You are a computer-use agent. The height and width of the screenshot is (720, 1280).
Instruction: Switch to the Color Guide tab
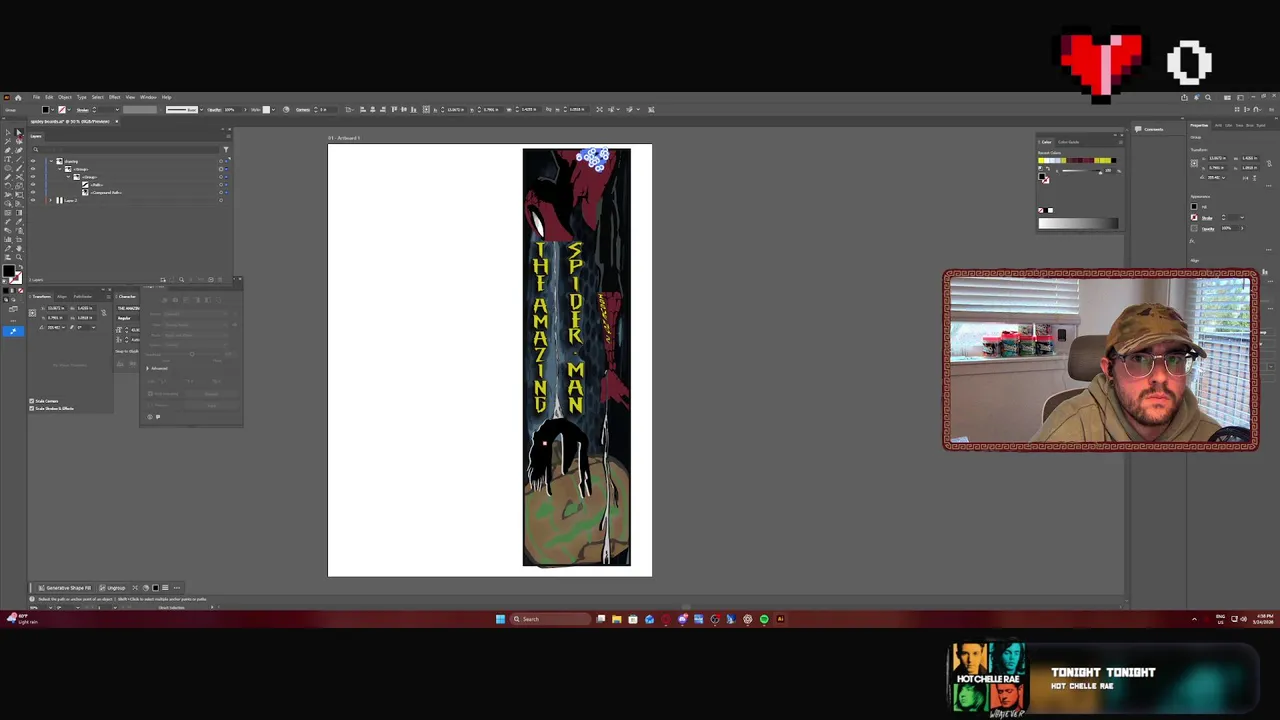tap(1068, 142)
